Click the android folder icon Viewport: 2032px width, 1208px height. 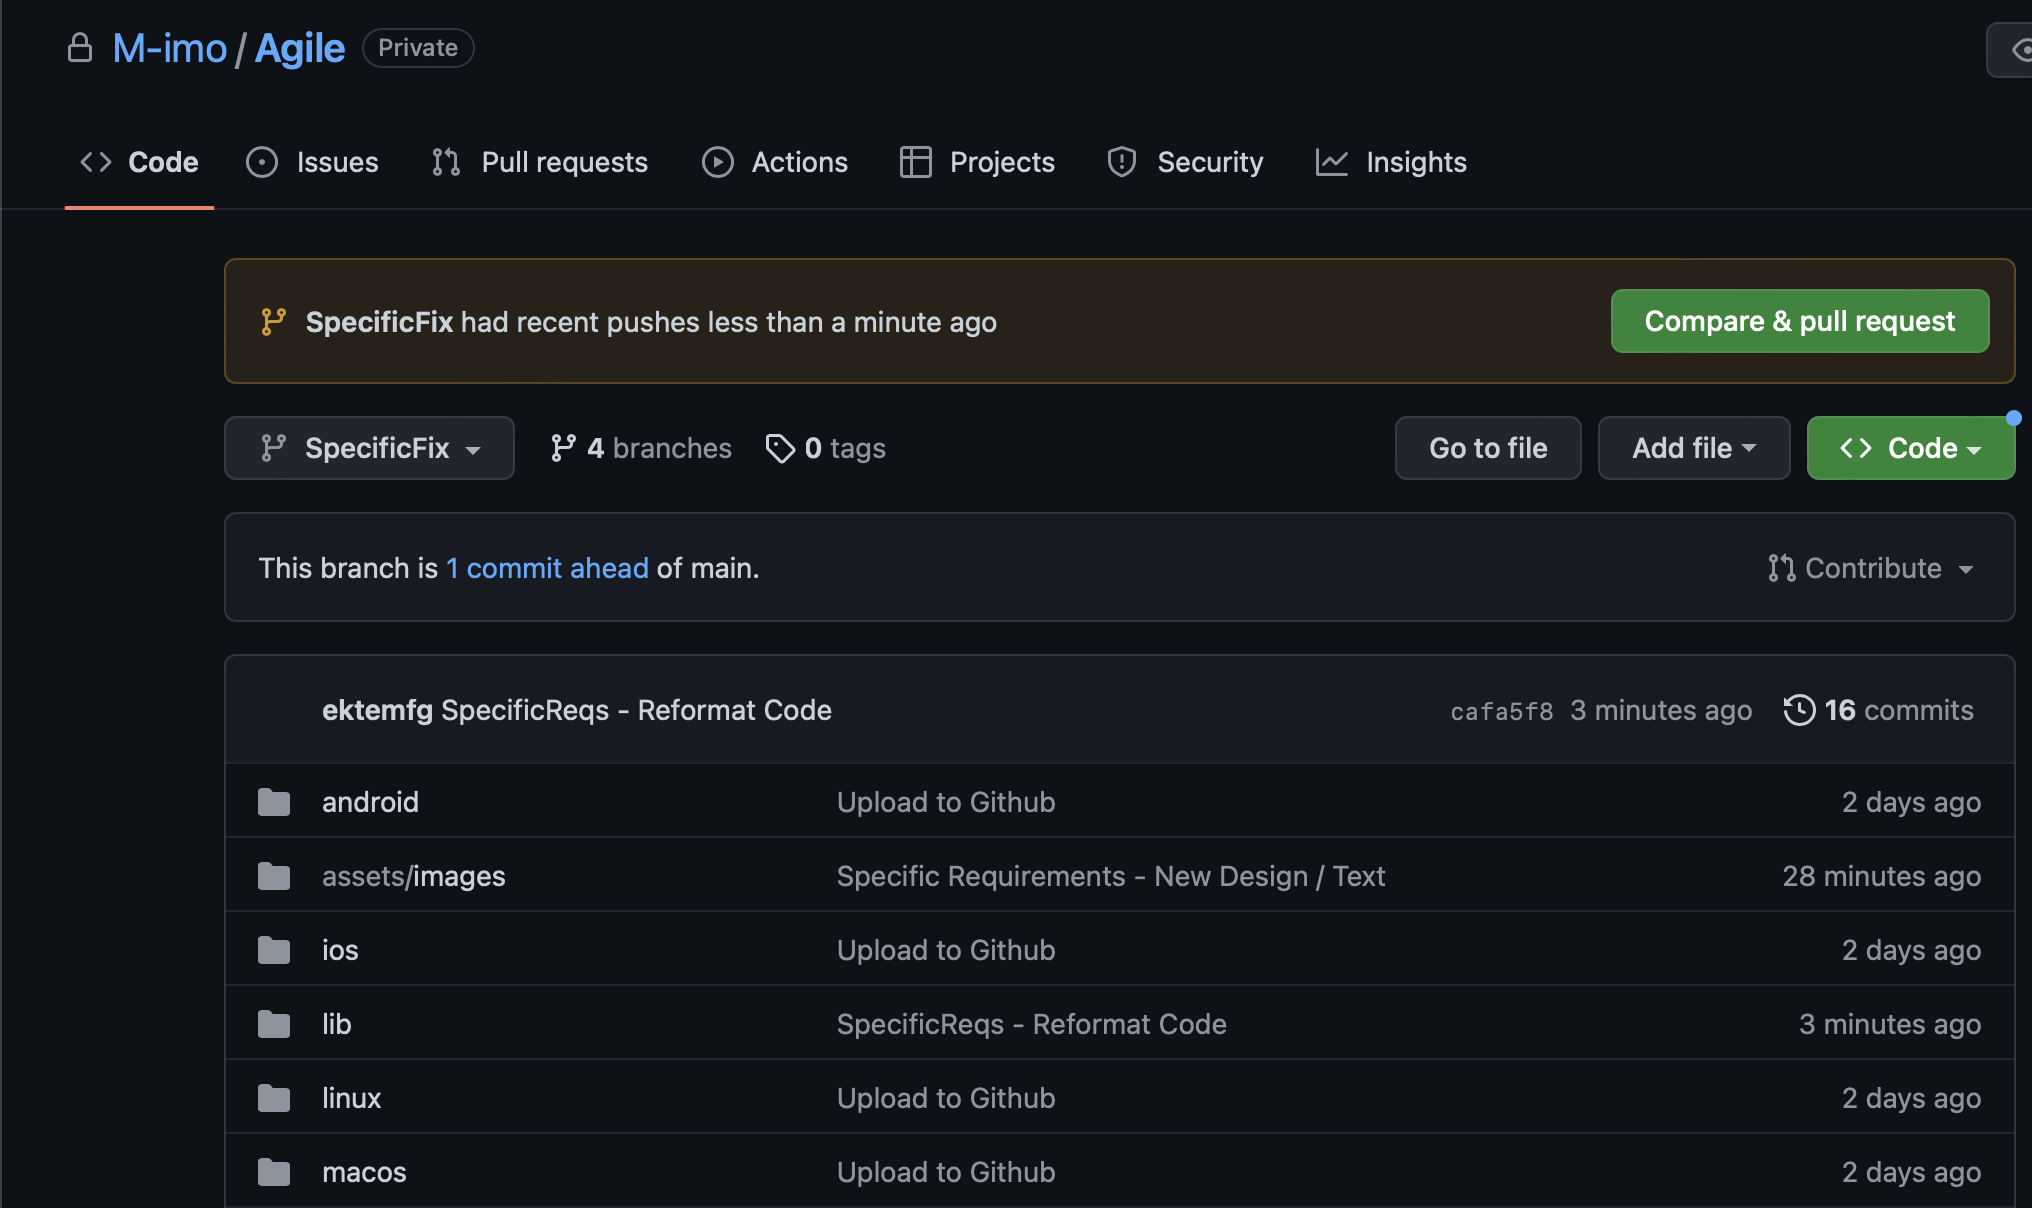point(274,802)
